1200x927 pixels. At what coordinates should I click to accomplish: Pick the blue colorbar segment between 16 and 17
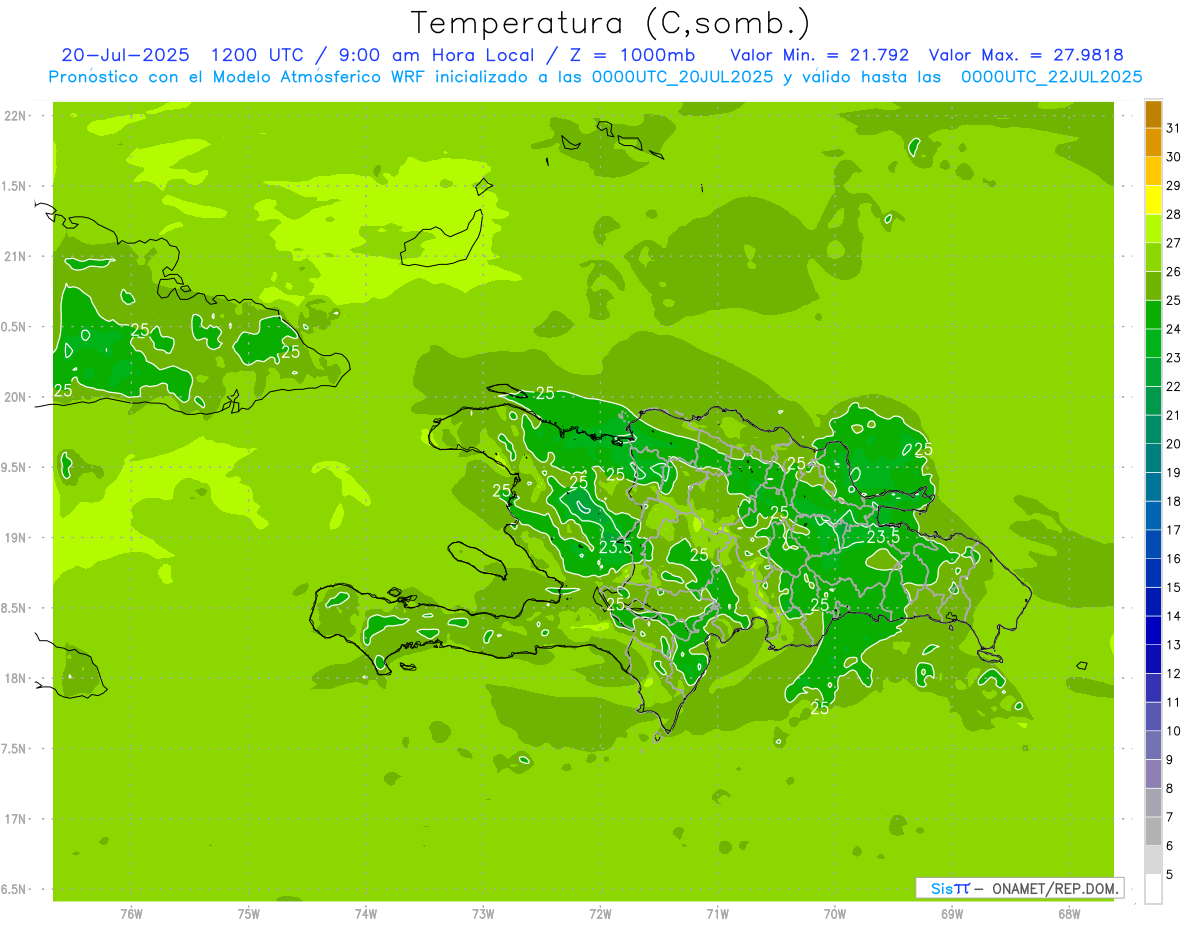[x=1153, y=544]
